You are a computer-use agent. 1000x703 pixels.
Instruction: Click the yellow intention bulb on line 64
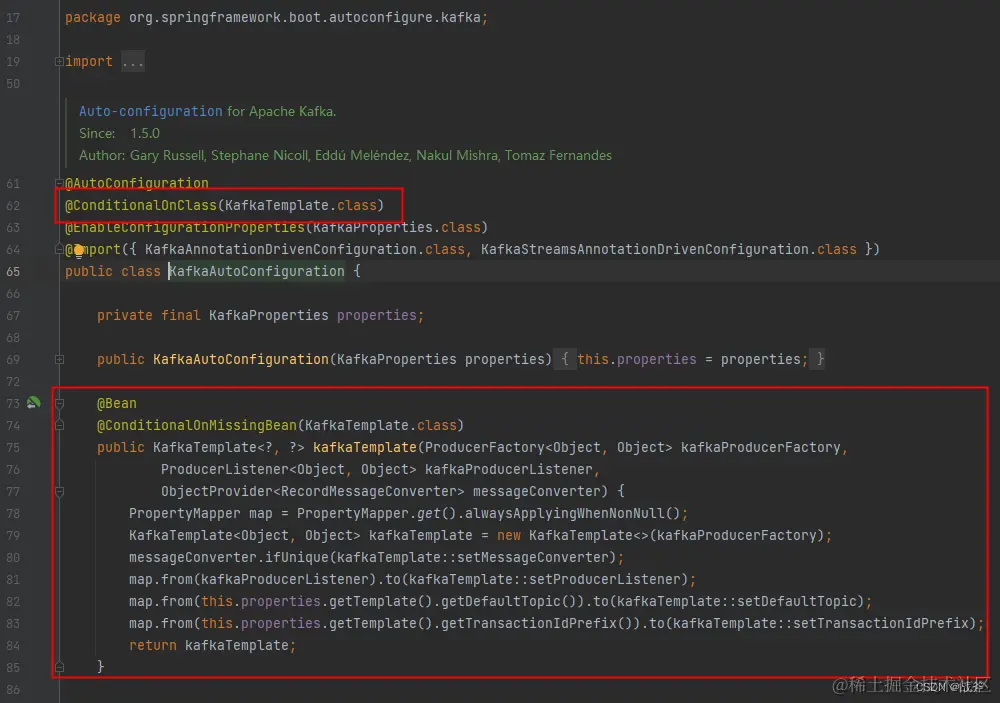tap(78, 250)
